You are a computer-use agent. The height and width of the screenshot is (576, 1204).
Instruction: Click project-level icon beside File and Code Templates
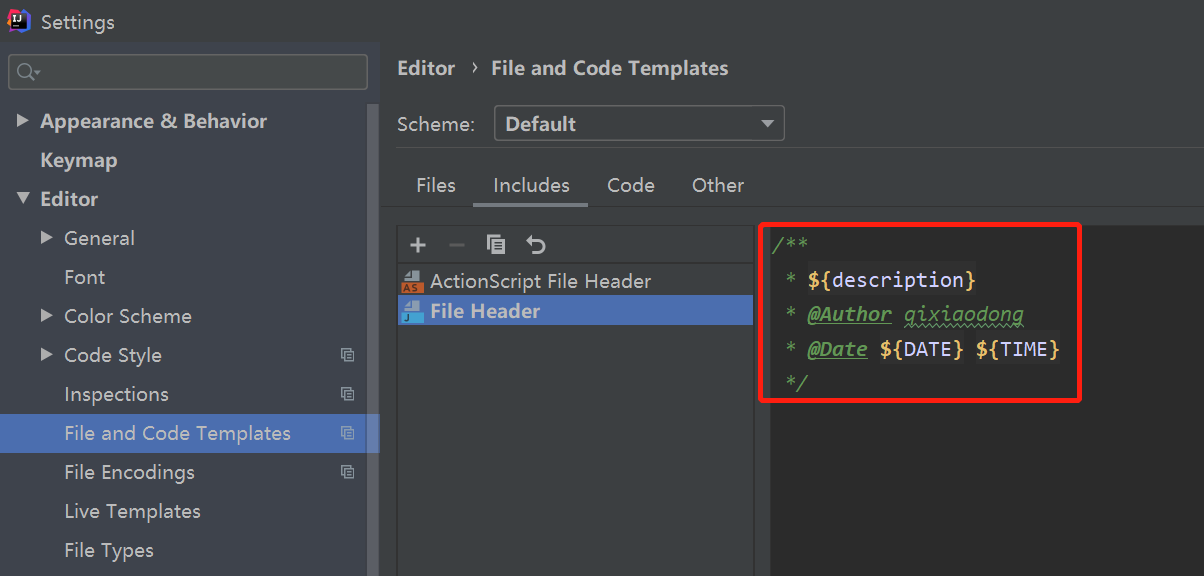pyautogui.click(x=348, y=433)
